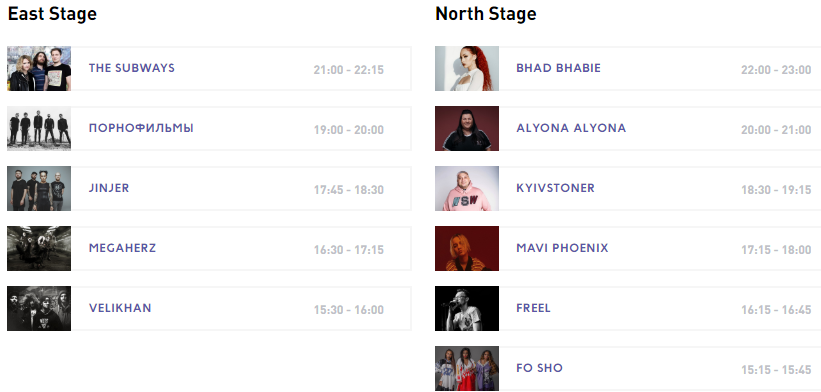This screenshot has height=392, width=821.
Task: Open Bhad Bhabie's artist photo
Action: click(x=467, y=69)
